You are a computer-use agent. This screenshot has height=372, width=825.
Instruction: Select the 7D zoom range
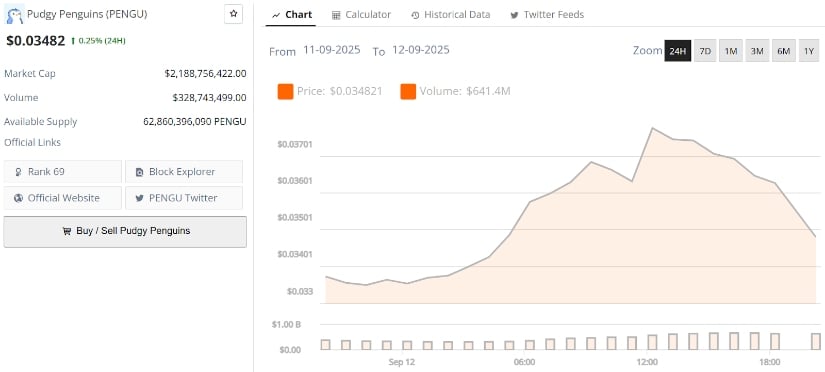coord(705,51)
